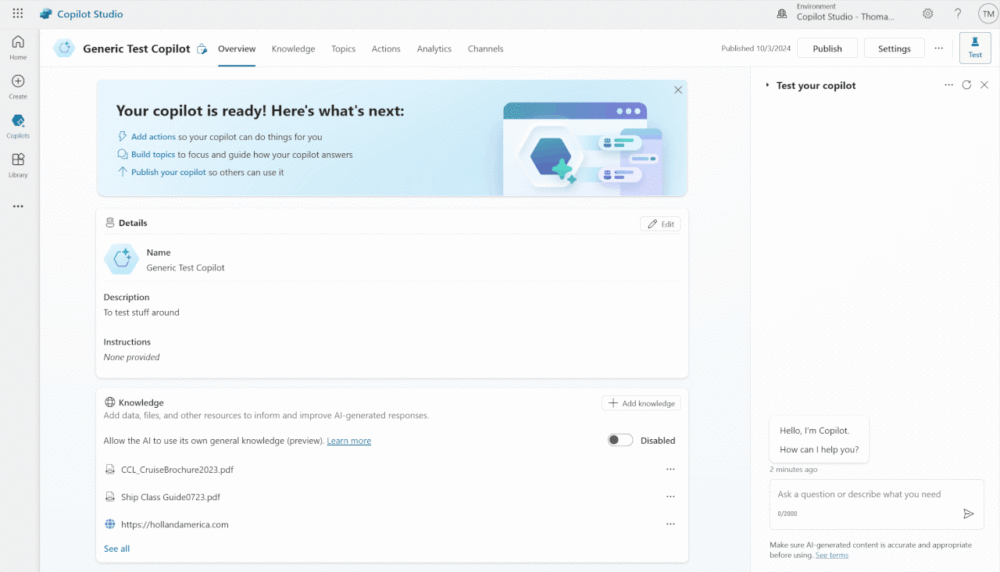
Task: Click the Copilot Studio logo
Action: 46,13
